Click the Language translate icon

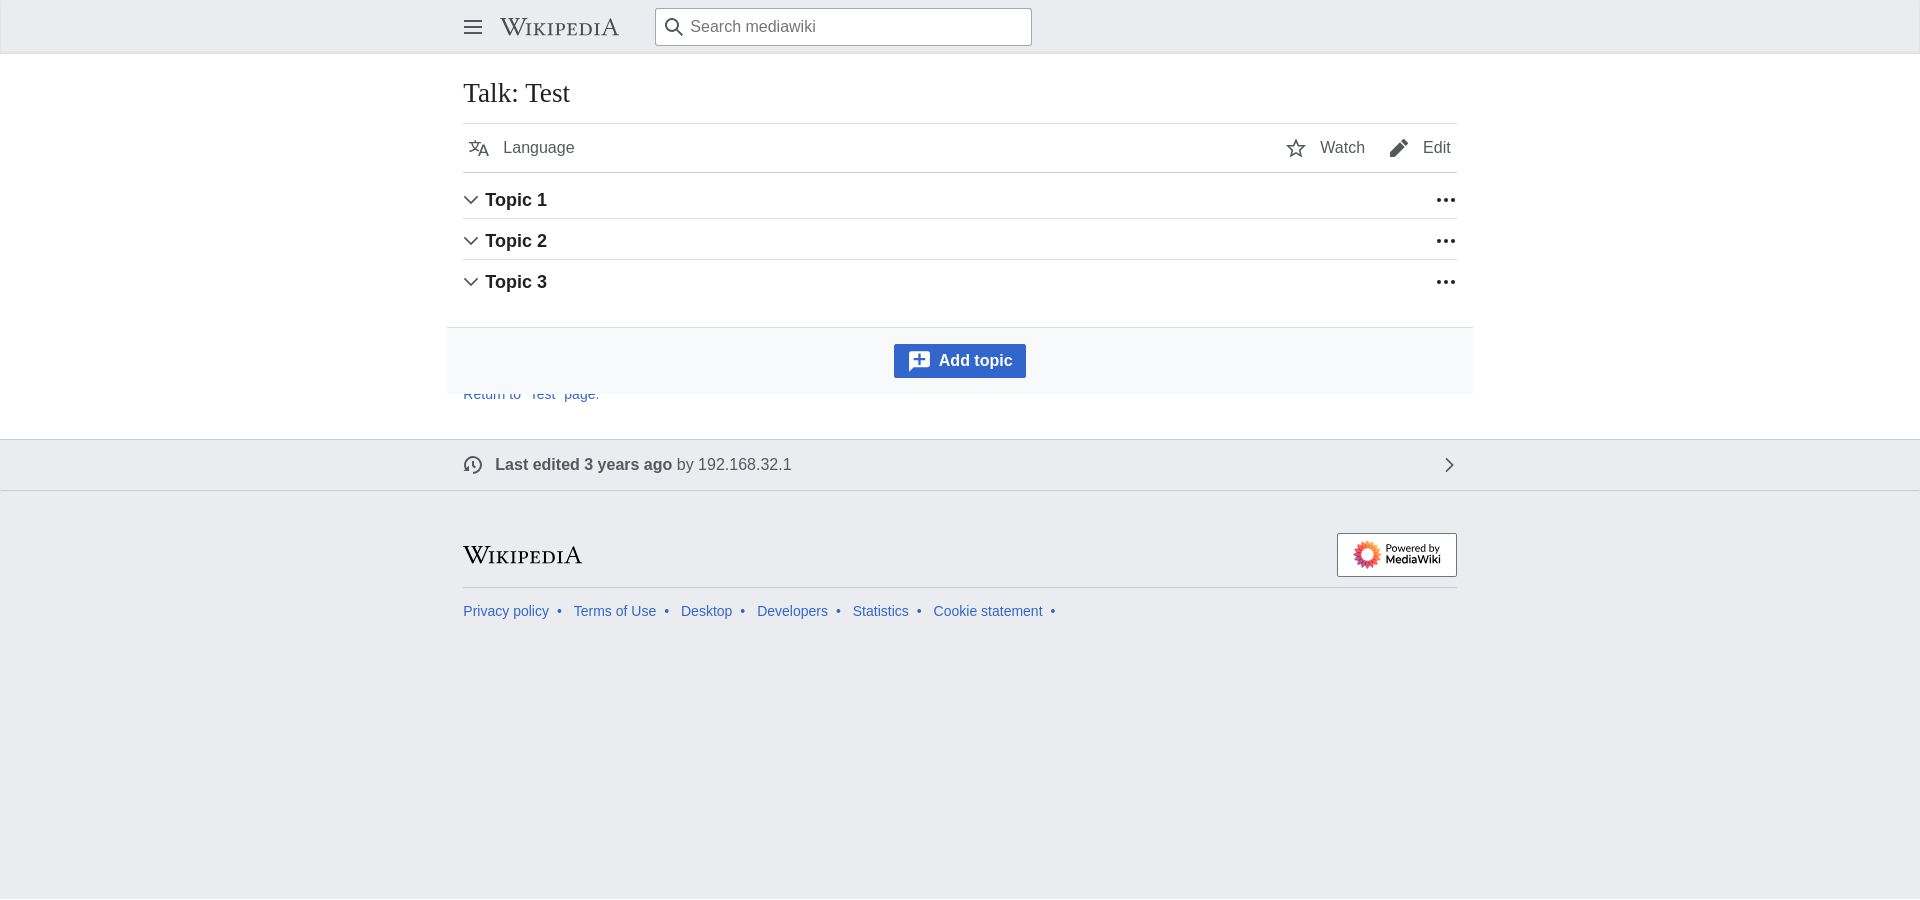pyautogui.click(x=479, y=148)
